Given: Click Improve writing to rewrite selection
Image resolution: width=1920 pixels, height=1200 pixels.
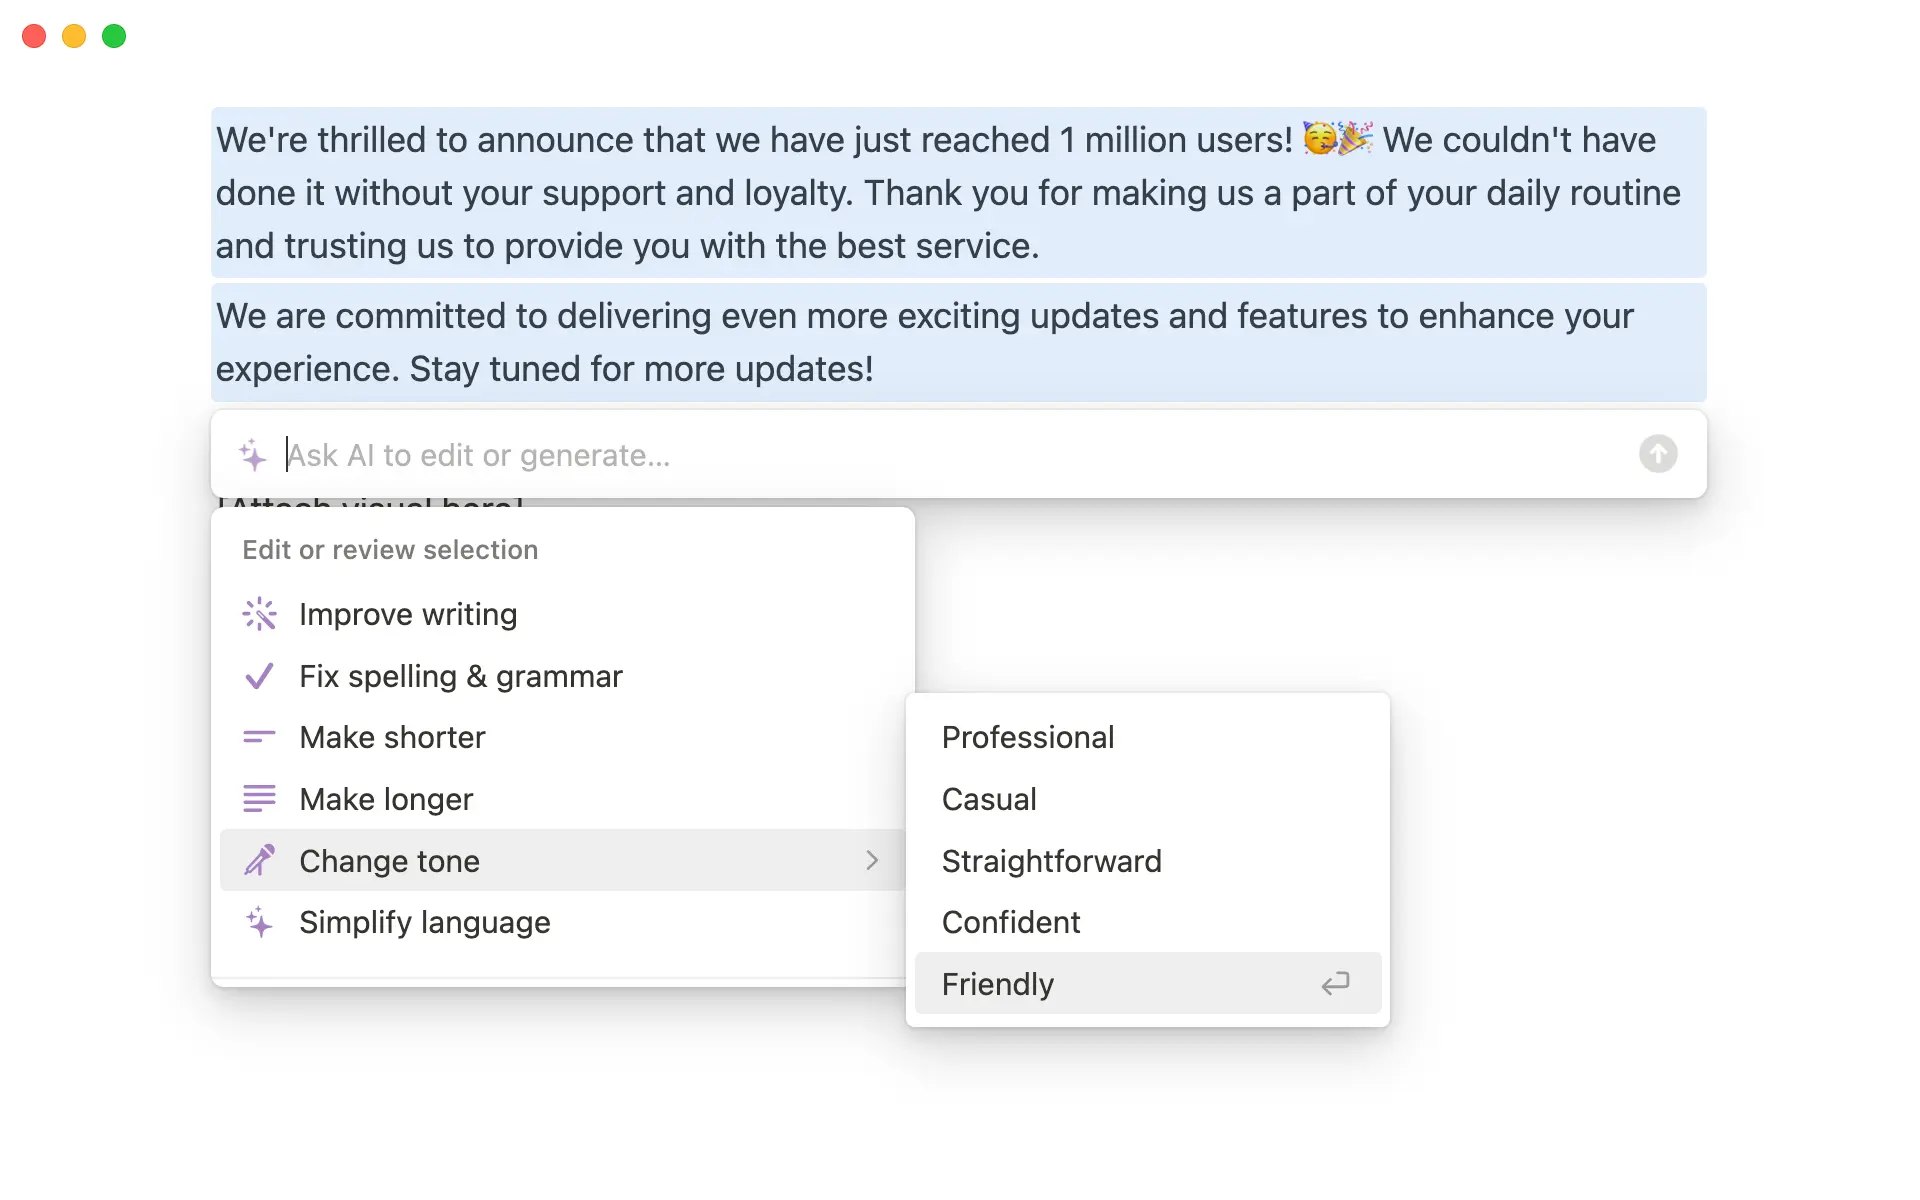Looking at the screenshot, I should 408,614.
